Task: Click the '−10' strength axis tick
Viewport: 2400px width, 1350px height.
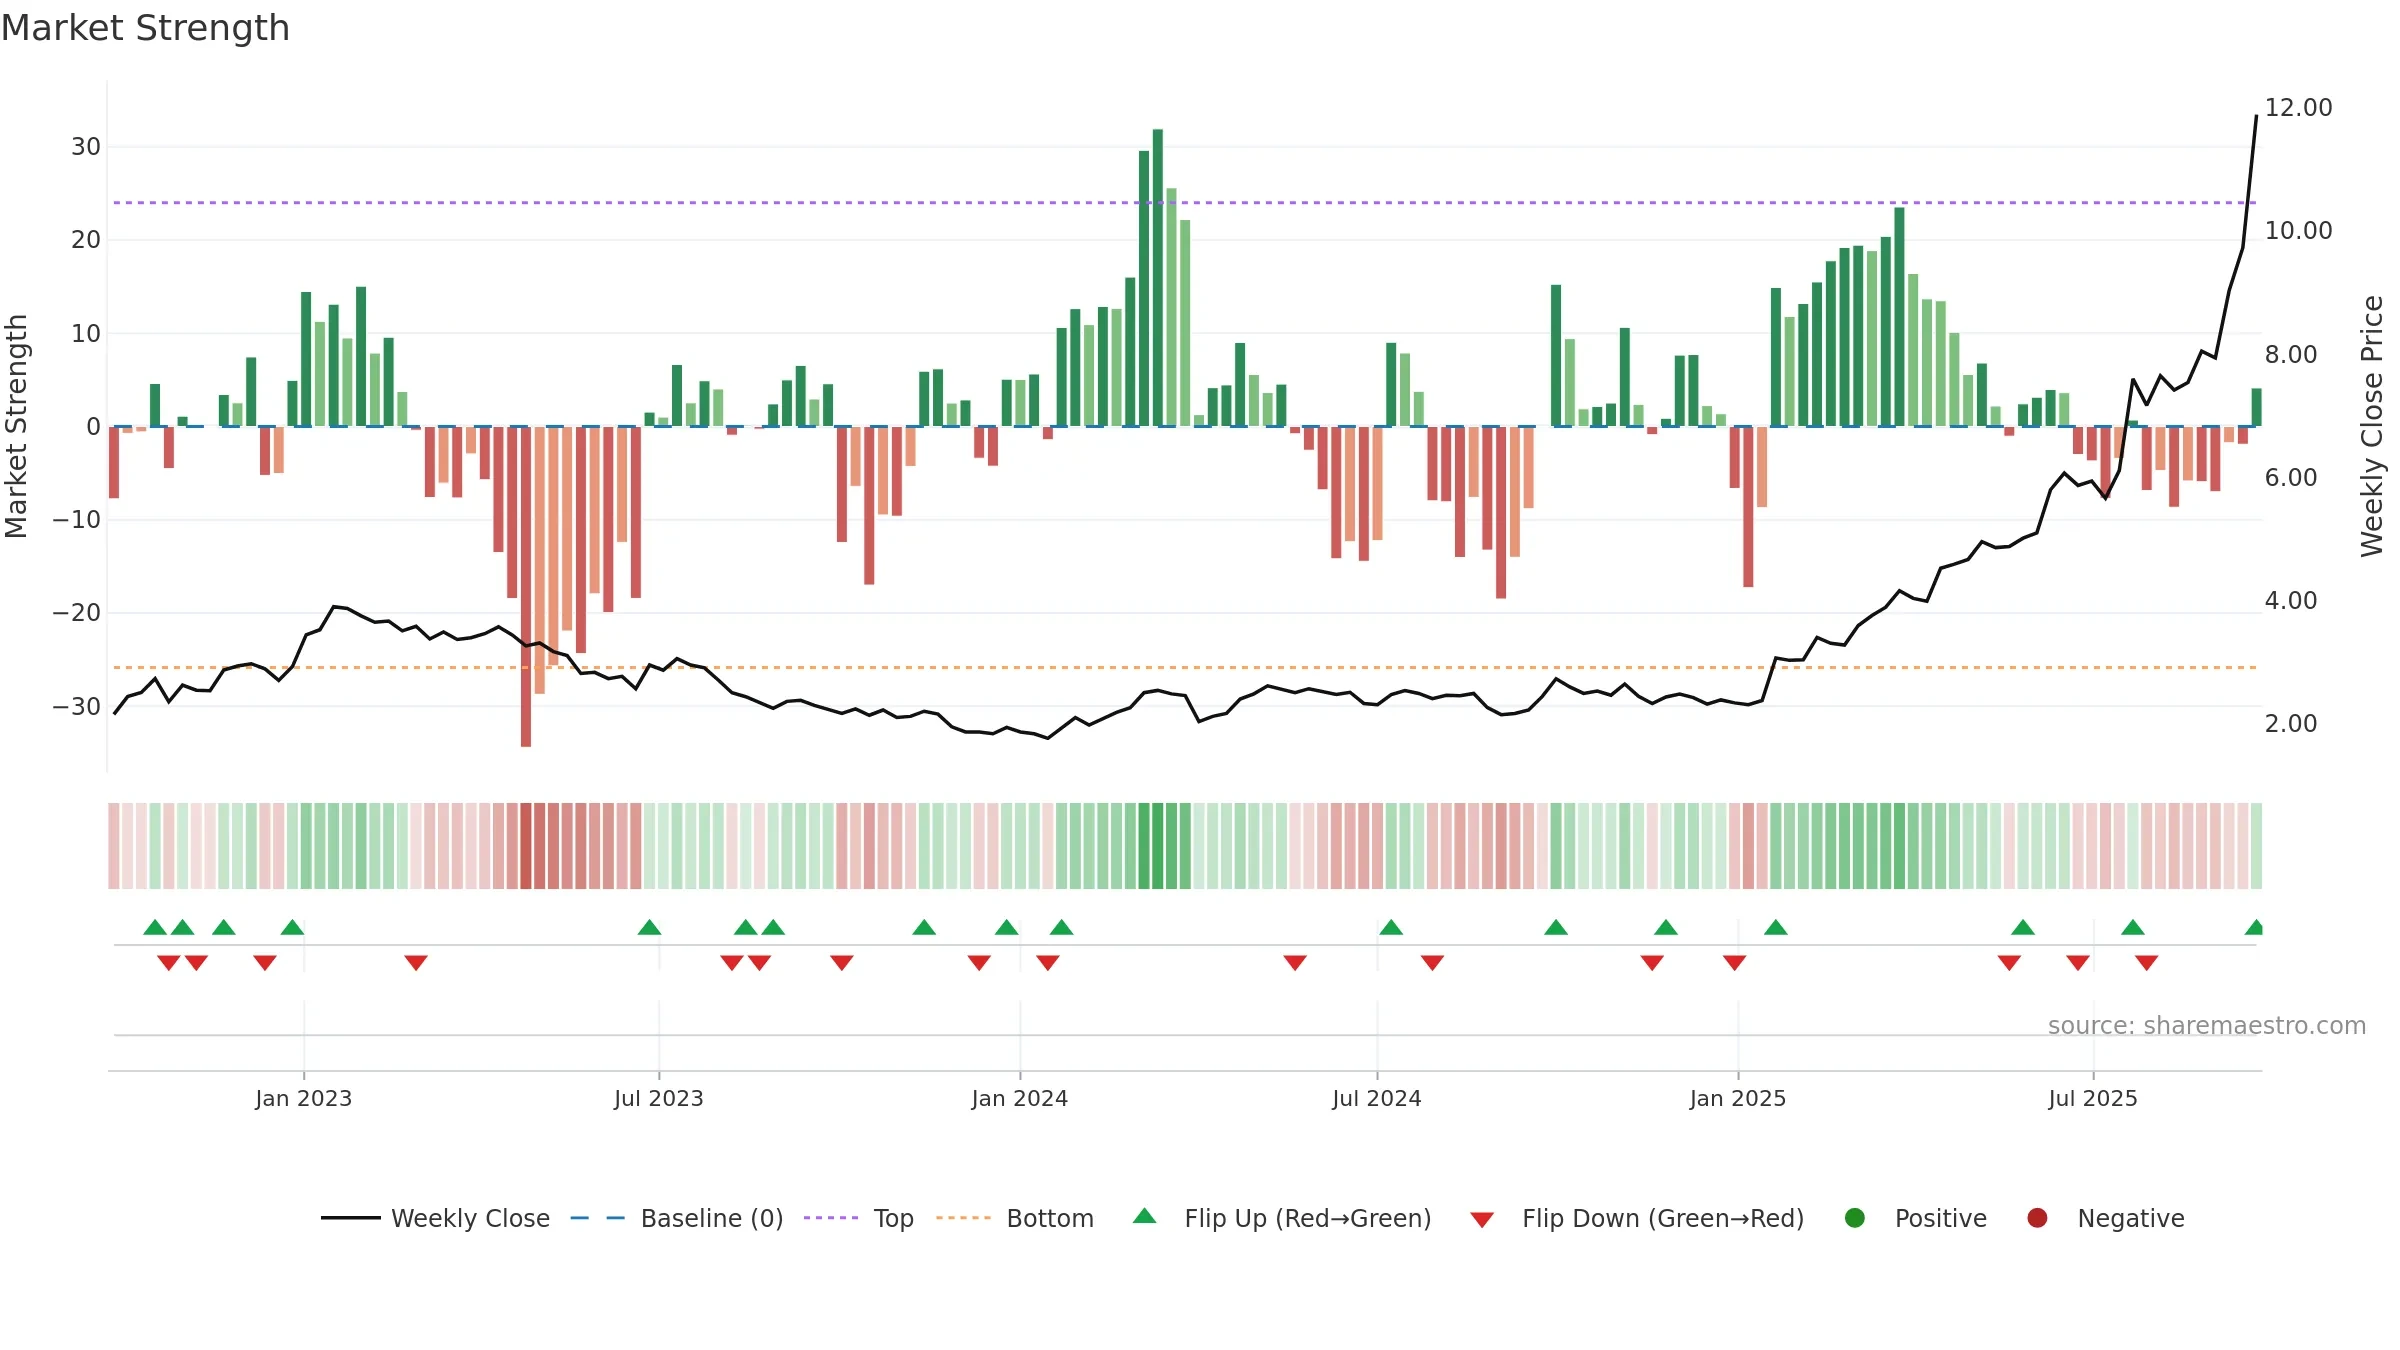Action: tap(77, 520)
